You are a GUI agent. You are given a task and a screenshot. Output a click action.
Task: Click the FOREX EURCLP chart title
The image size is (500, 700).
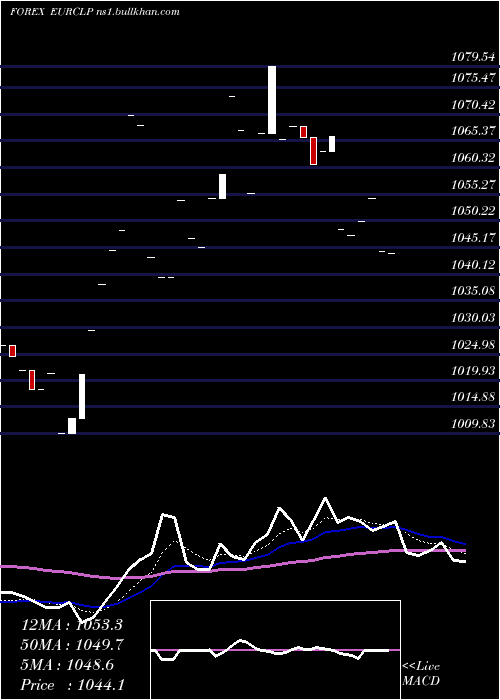52,12
